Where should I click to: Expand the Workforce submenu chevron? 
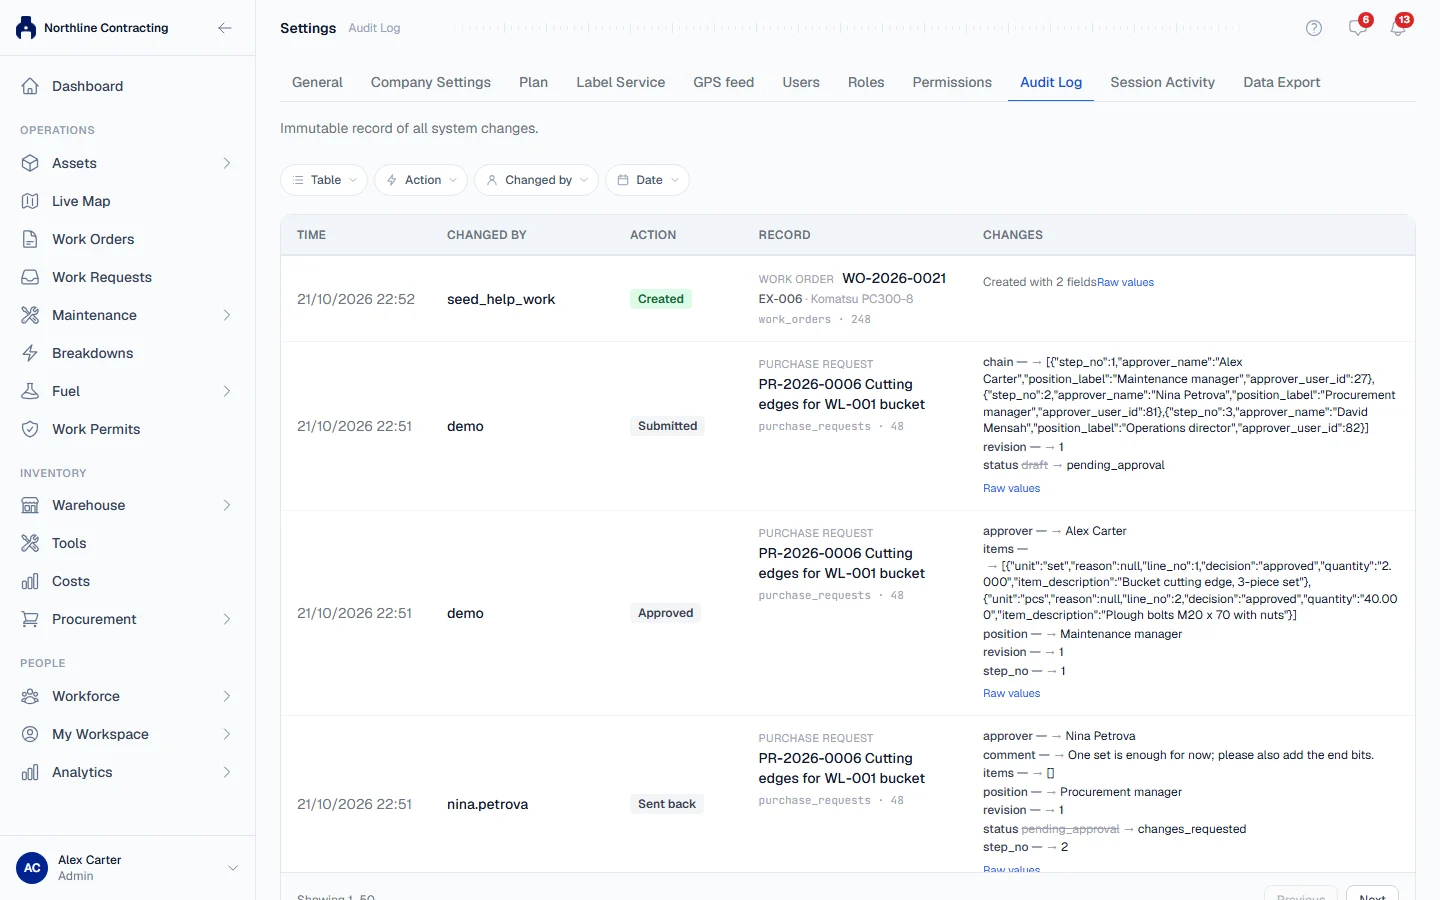pos(227,696)
